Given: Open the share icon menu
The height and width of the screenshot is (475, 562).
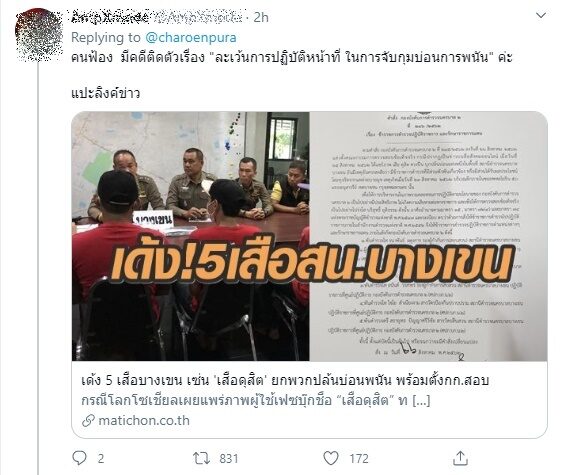Looking at the screenshot, I should click(460, 458).
